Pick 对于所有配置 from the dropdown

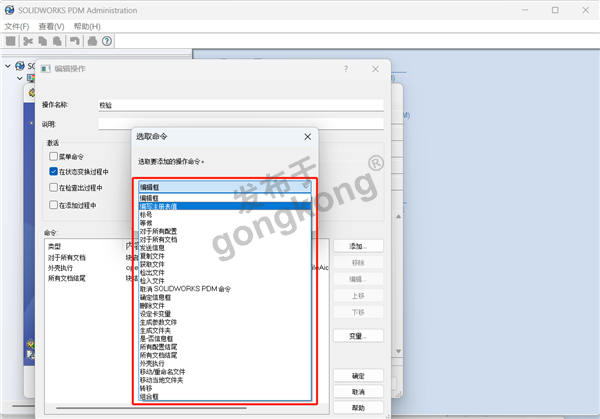coord(225,231)
